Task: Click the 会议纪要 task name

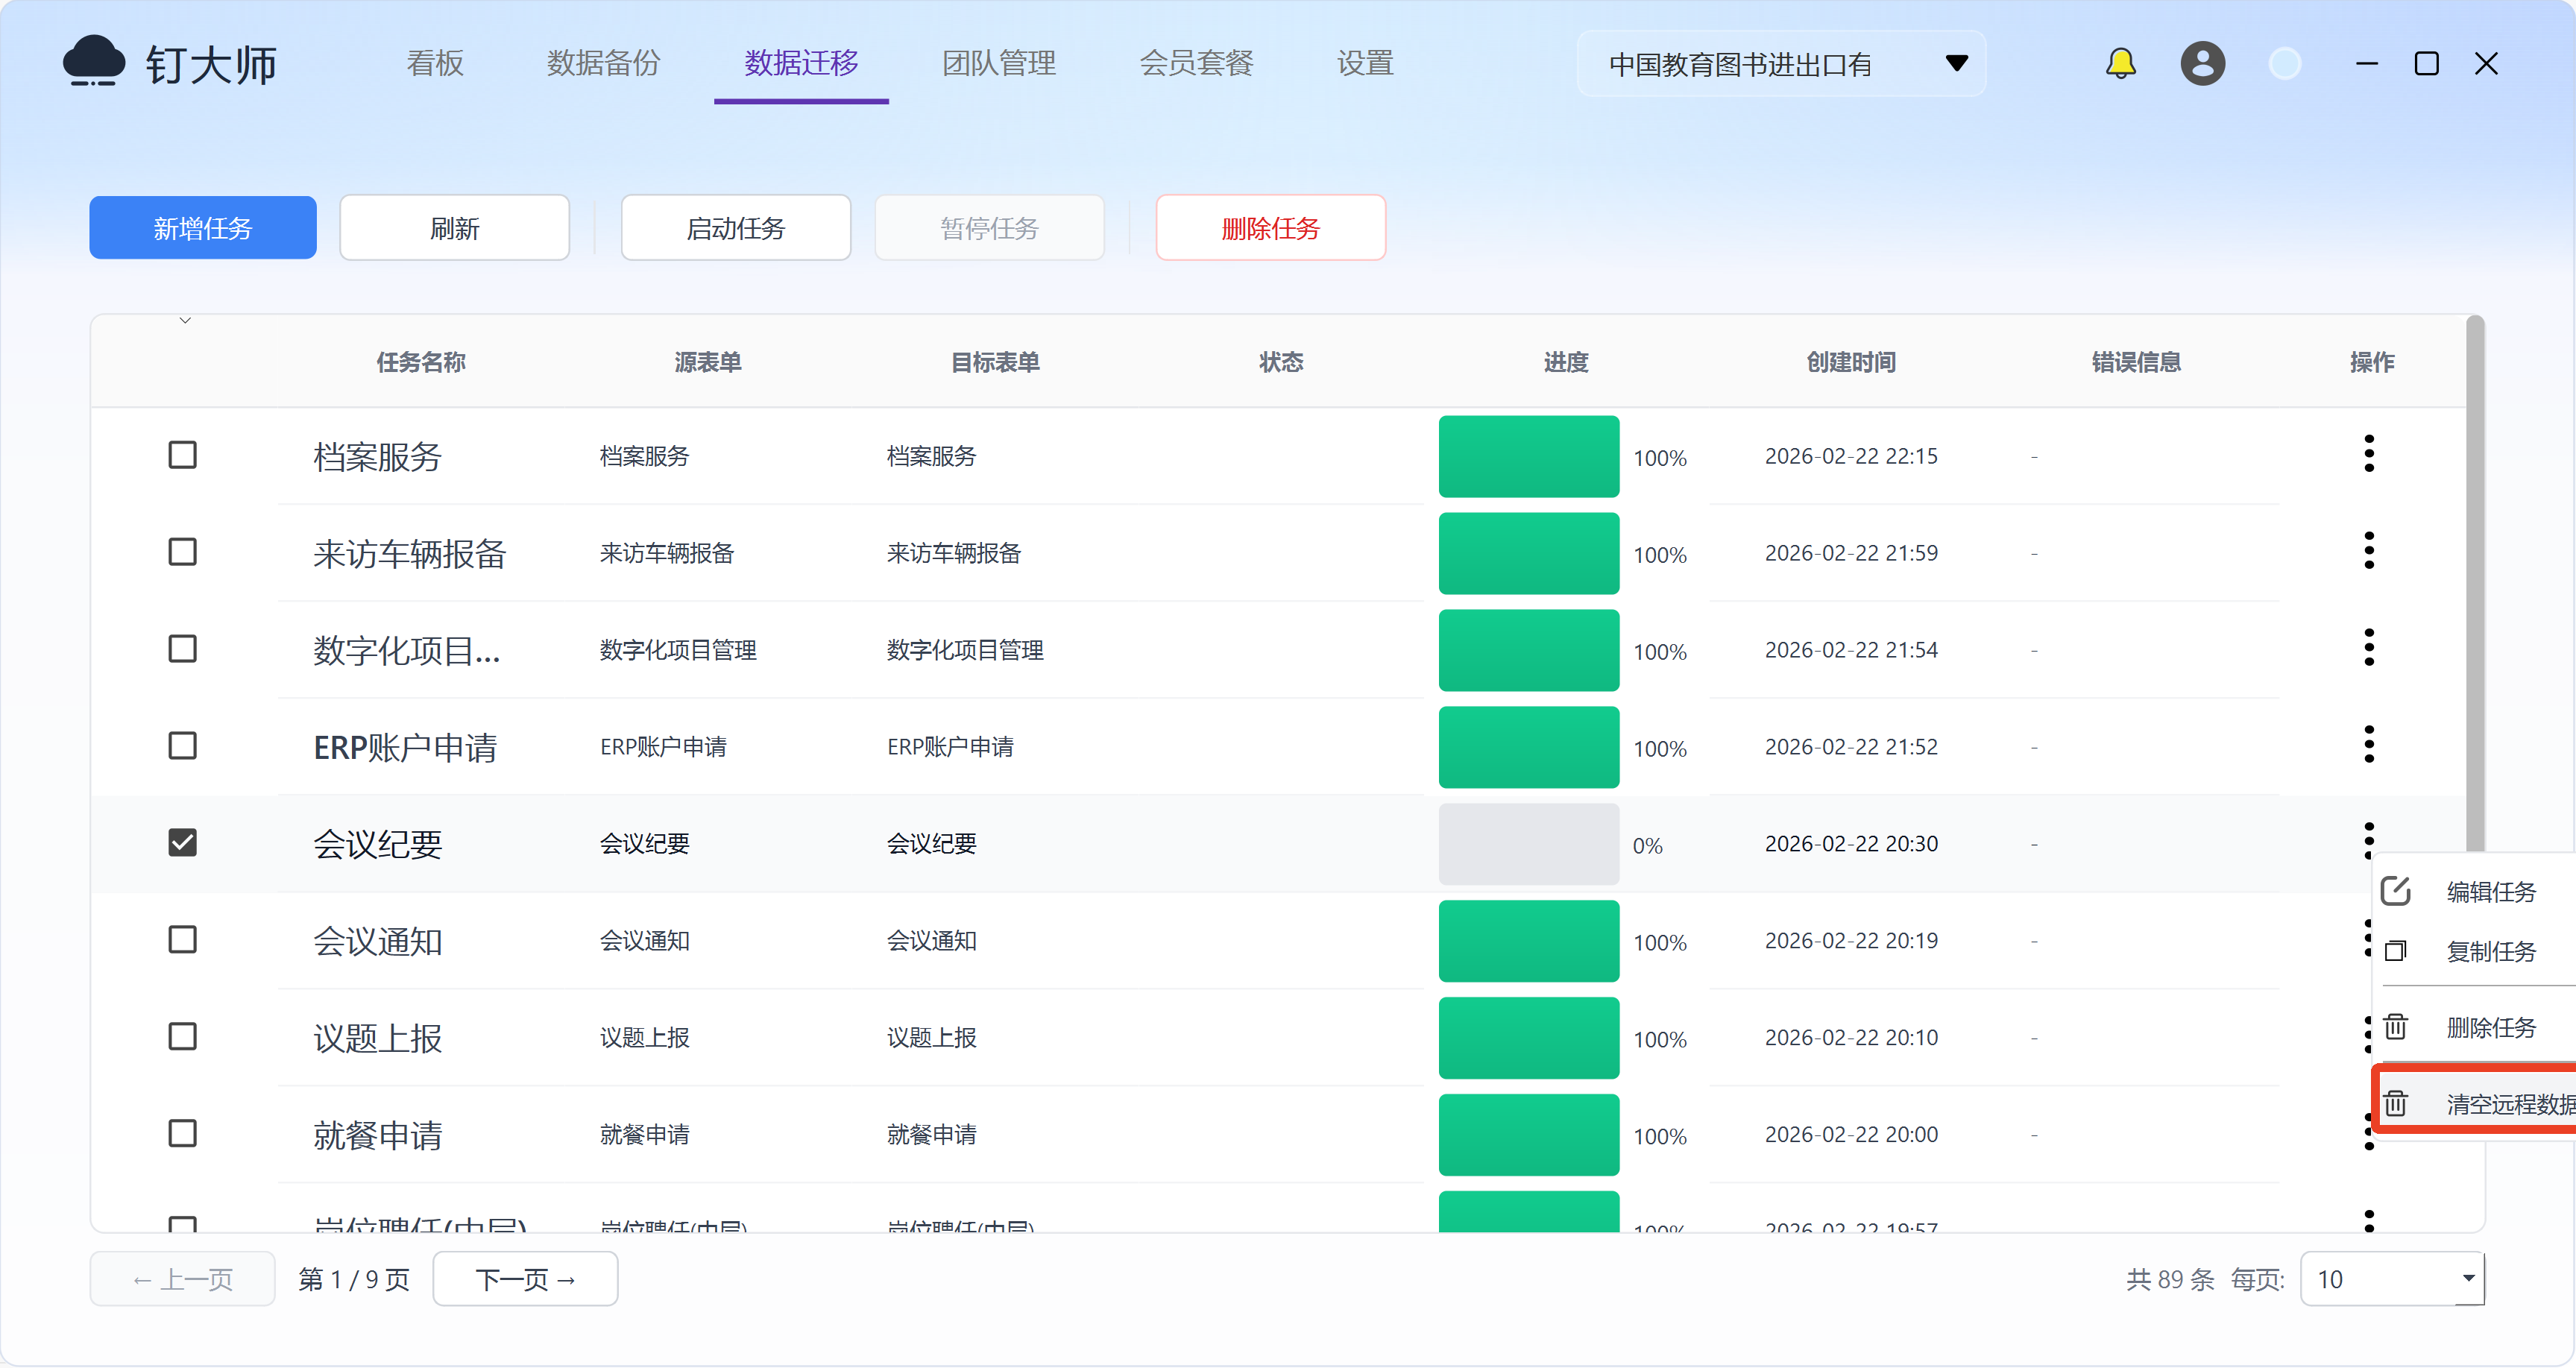Action: [x=378, y=844]
